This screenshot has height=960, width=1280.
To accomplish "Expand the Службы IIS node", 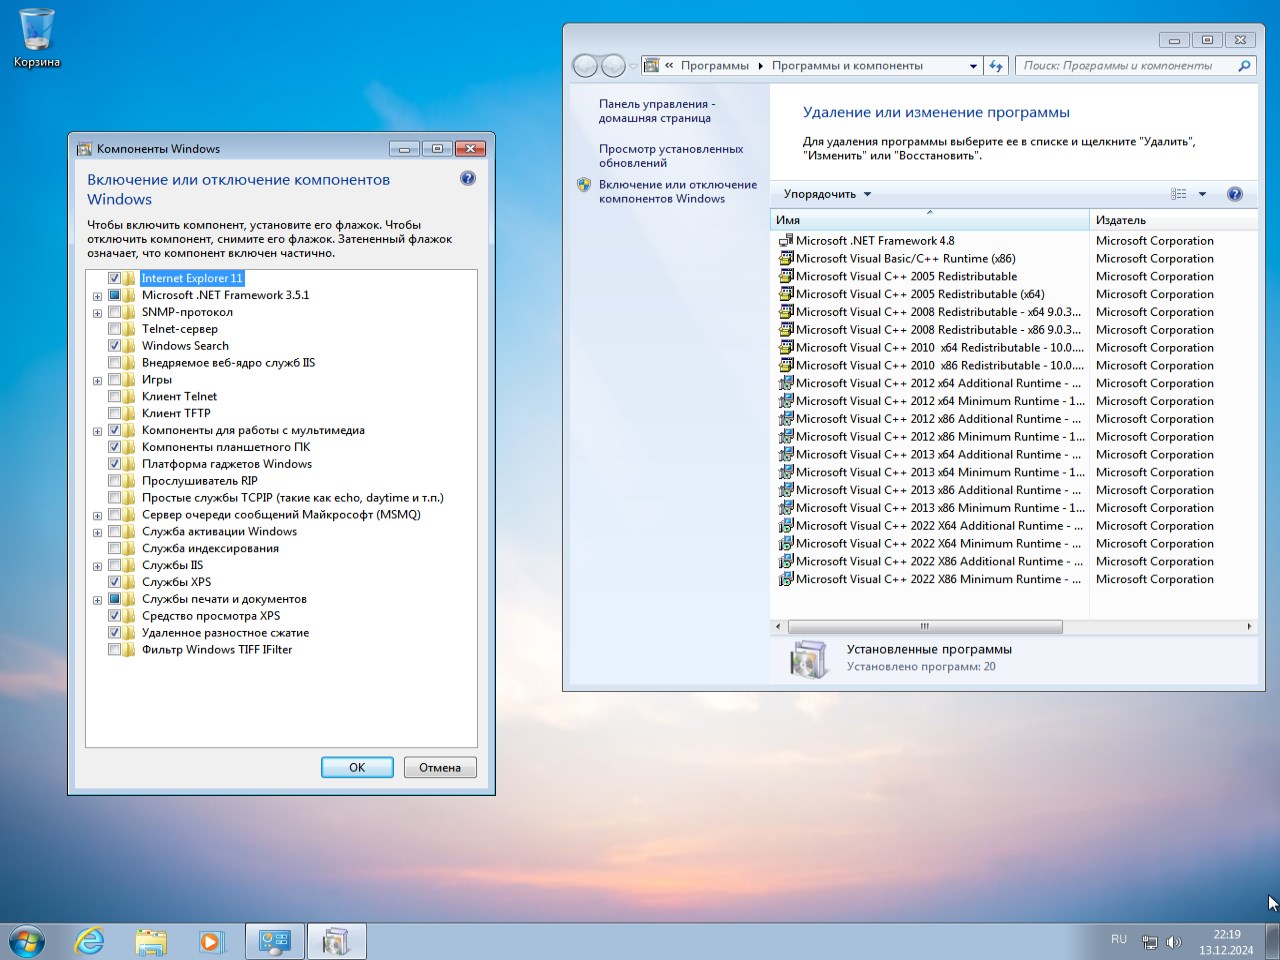I will pos(97,566).
